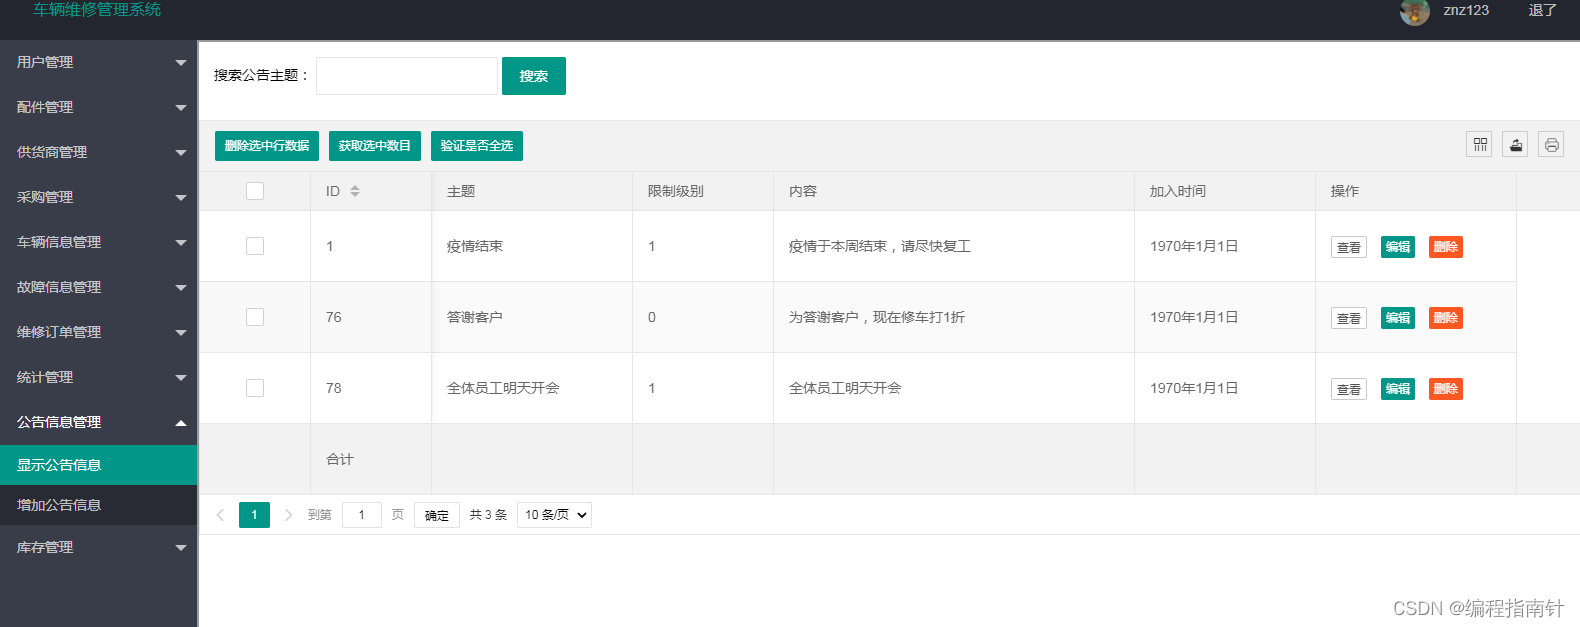Screen dimensions: 1580x627
Task: Click page number 1 button
Action: (x=254, y=515)
